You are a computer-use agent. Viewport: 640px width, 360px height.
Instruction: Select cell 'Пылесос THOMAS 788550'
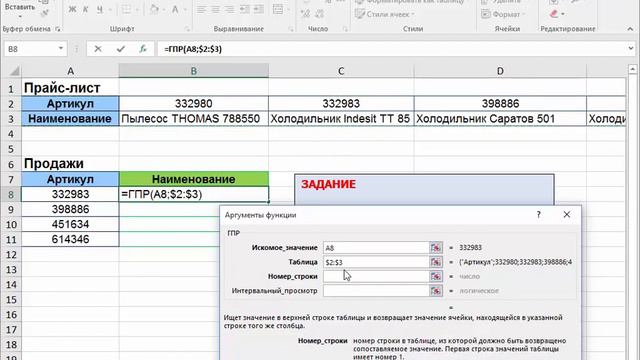194,119
